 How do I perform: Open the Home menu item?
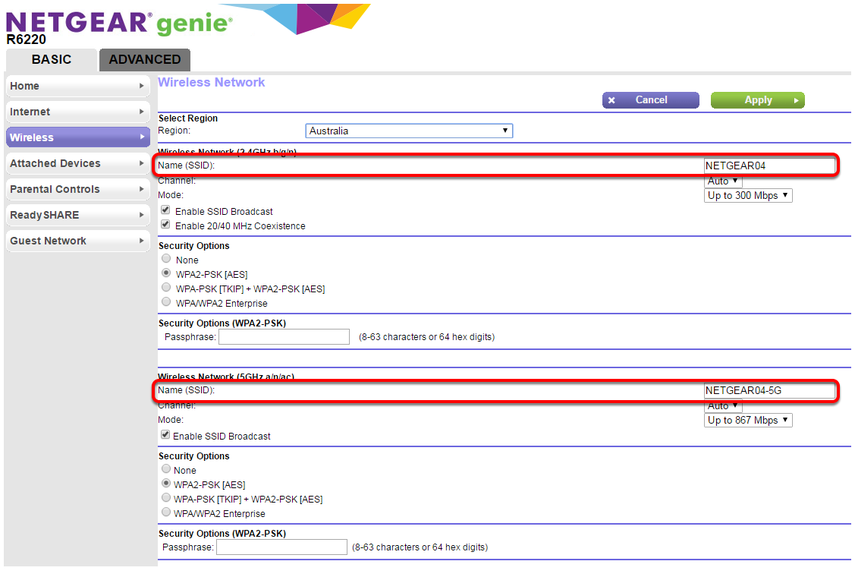coord(77,86)
